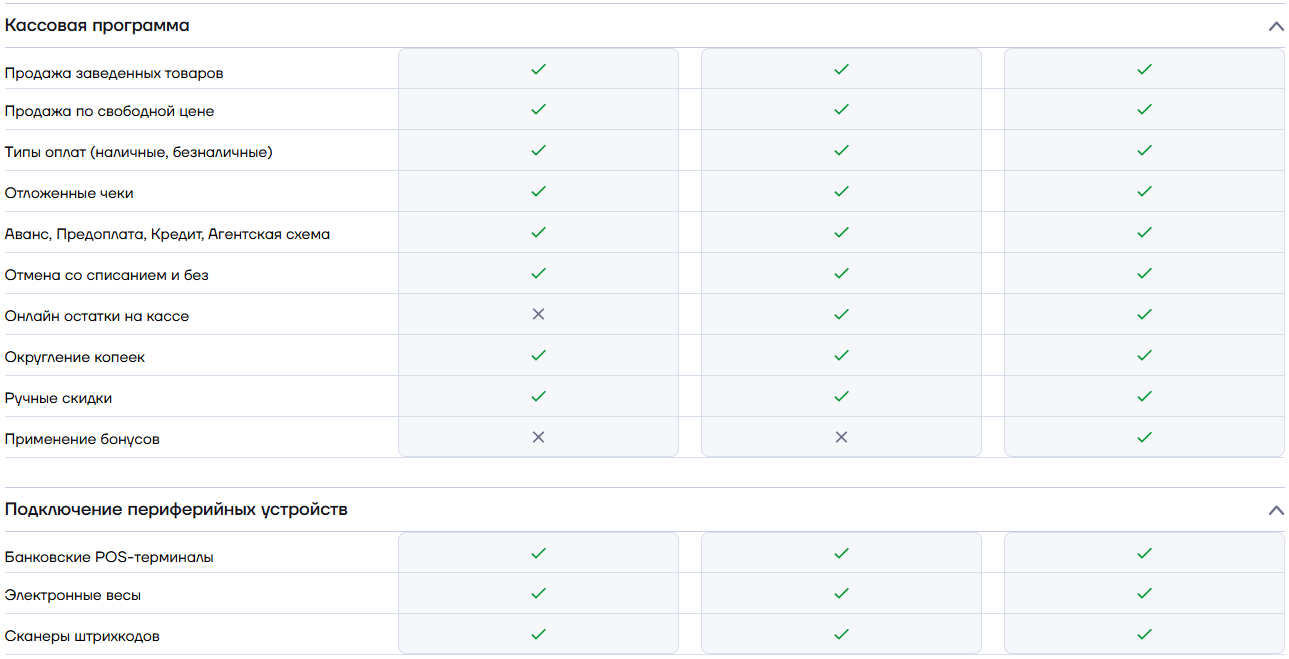Click third-column checkmark for Сканеры штрихкодов
The width and height of the screenshot is (1289, 659).
click(x=1144, y=634)
